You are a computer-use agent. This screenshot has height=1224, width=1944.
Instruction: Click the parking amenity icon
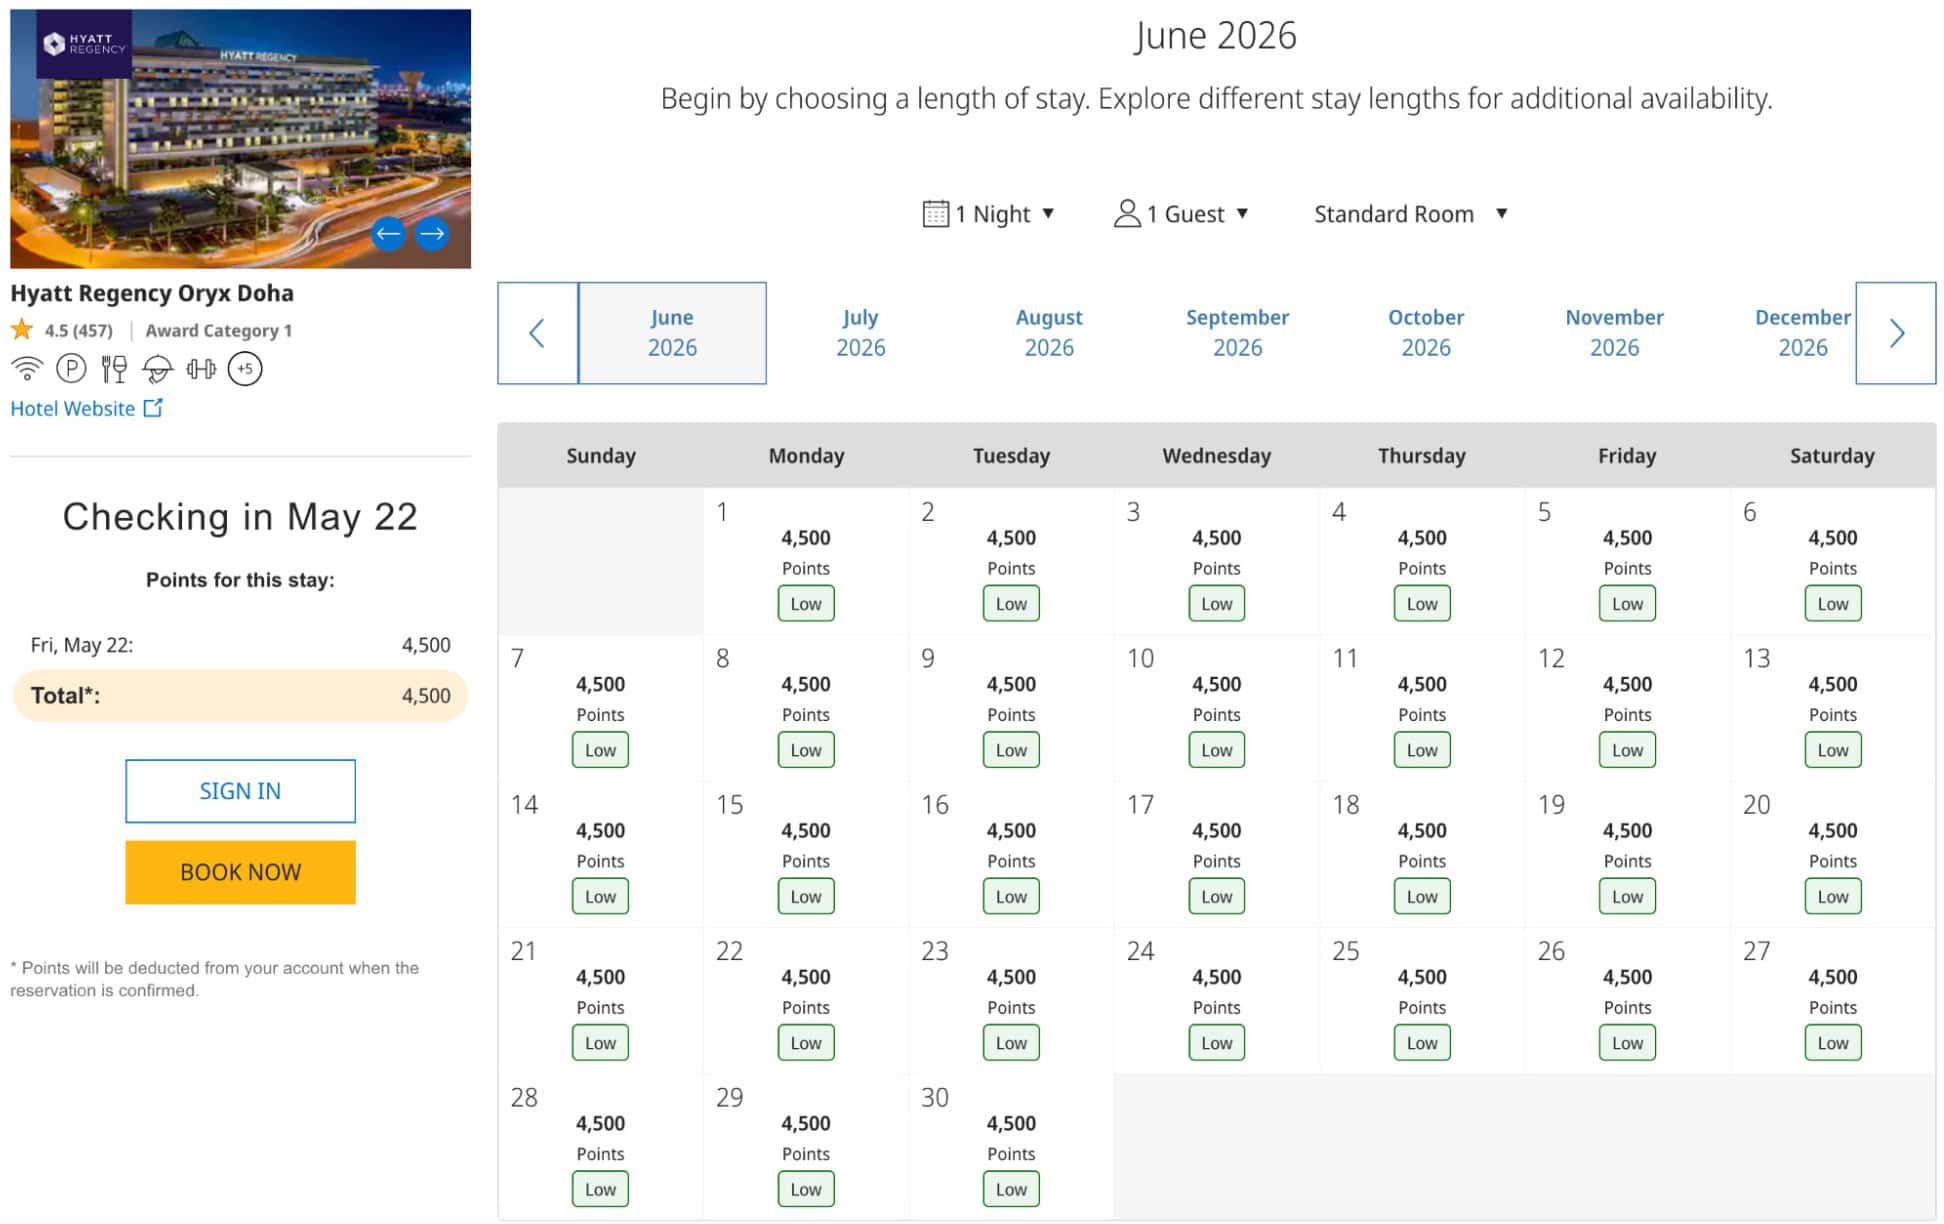click(x=71, y=369)
